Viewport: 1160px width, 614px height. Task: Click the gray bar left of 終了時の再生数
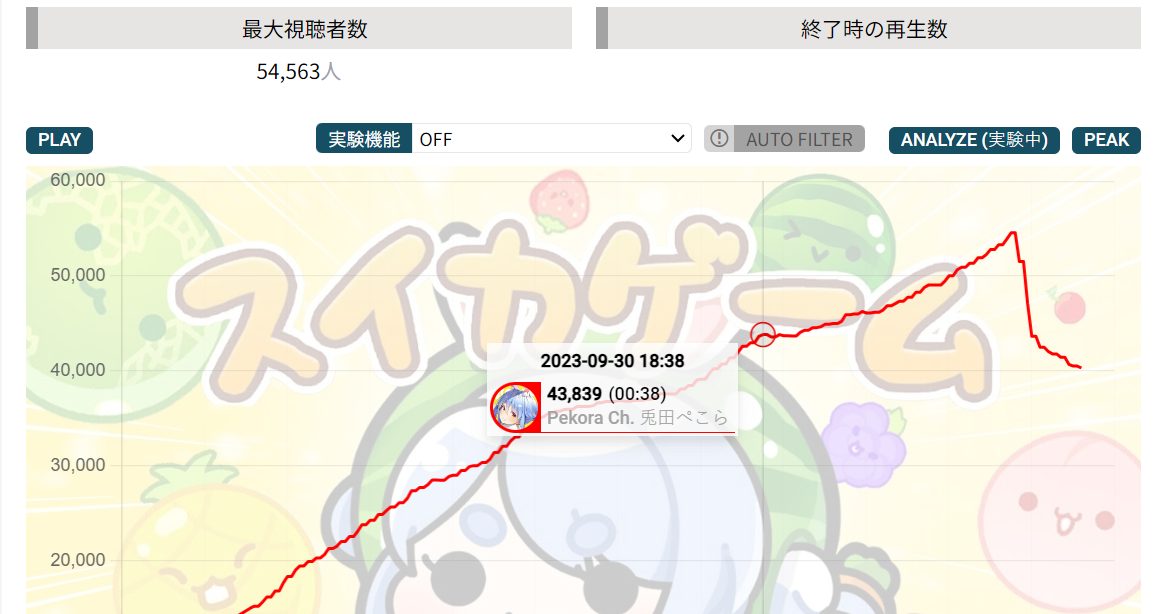pos(601,29)
